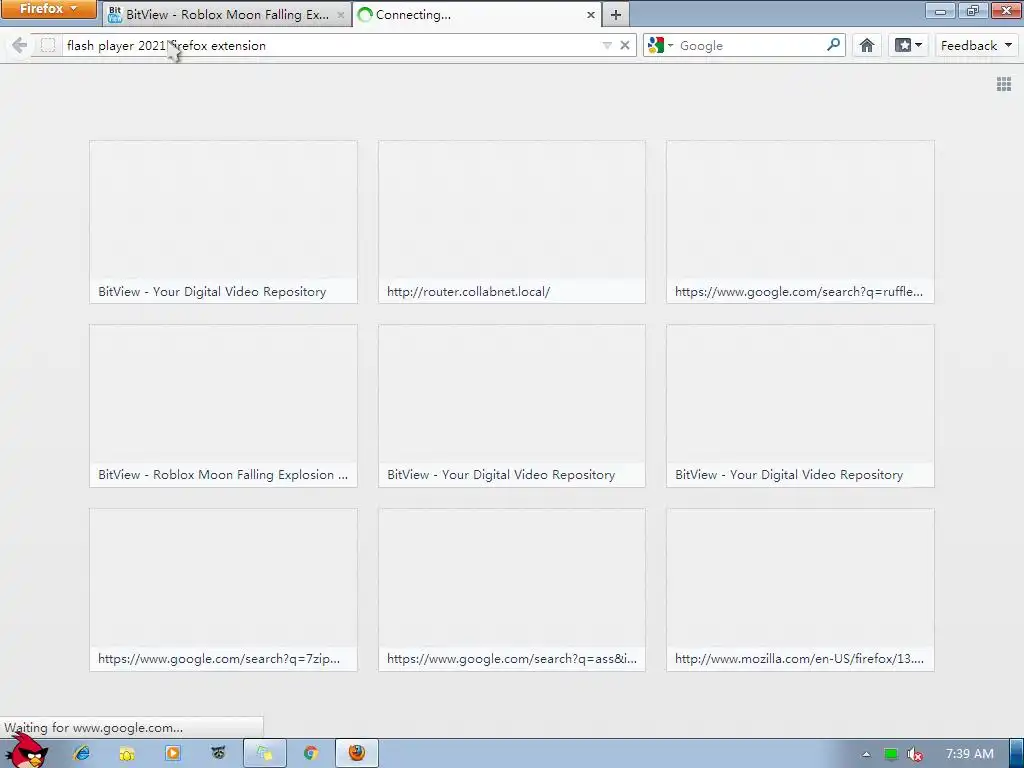This screenshot has height=768, width=1024.
Task: Open a new tab with plus button
Action: click(616, 14)
